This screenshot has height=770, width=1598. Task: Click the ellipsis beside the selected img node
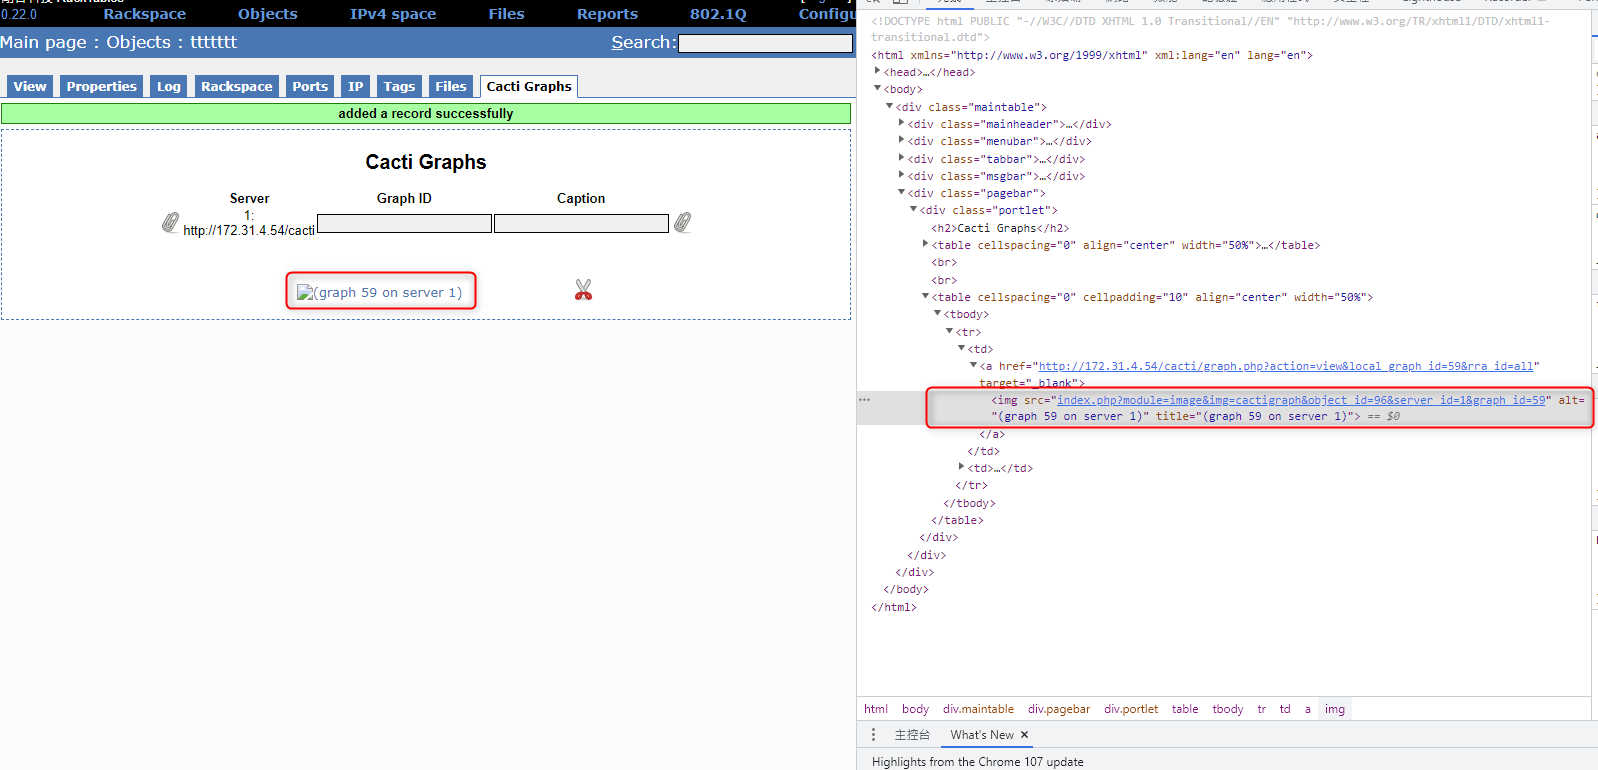[865, 400]
